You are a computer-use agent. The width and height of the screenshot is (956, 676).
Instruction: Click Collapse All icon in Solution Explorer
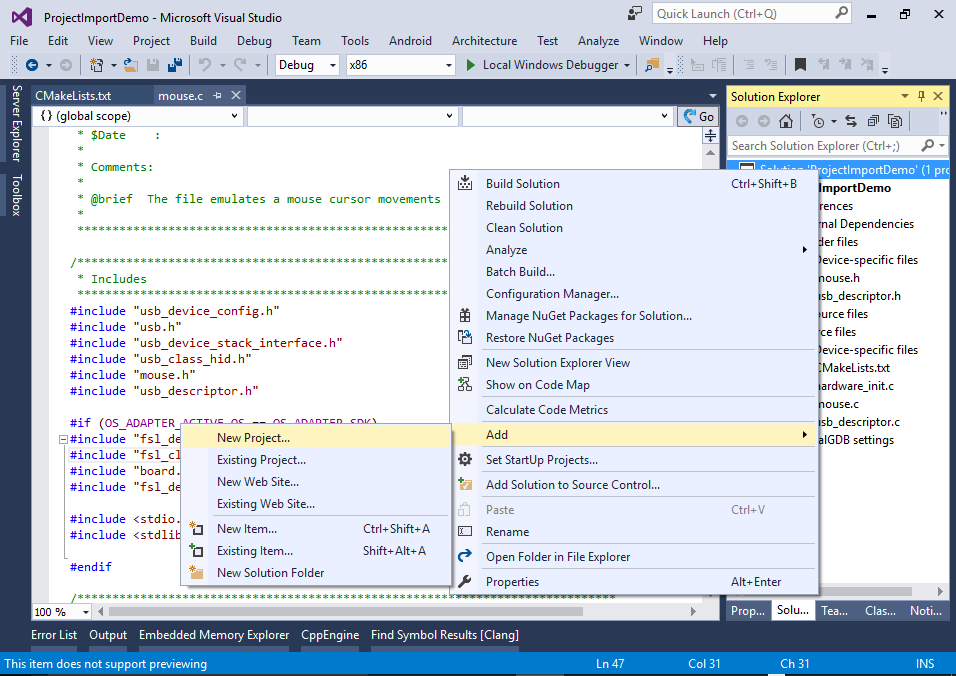coord(873,121)
